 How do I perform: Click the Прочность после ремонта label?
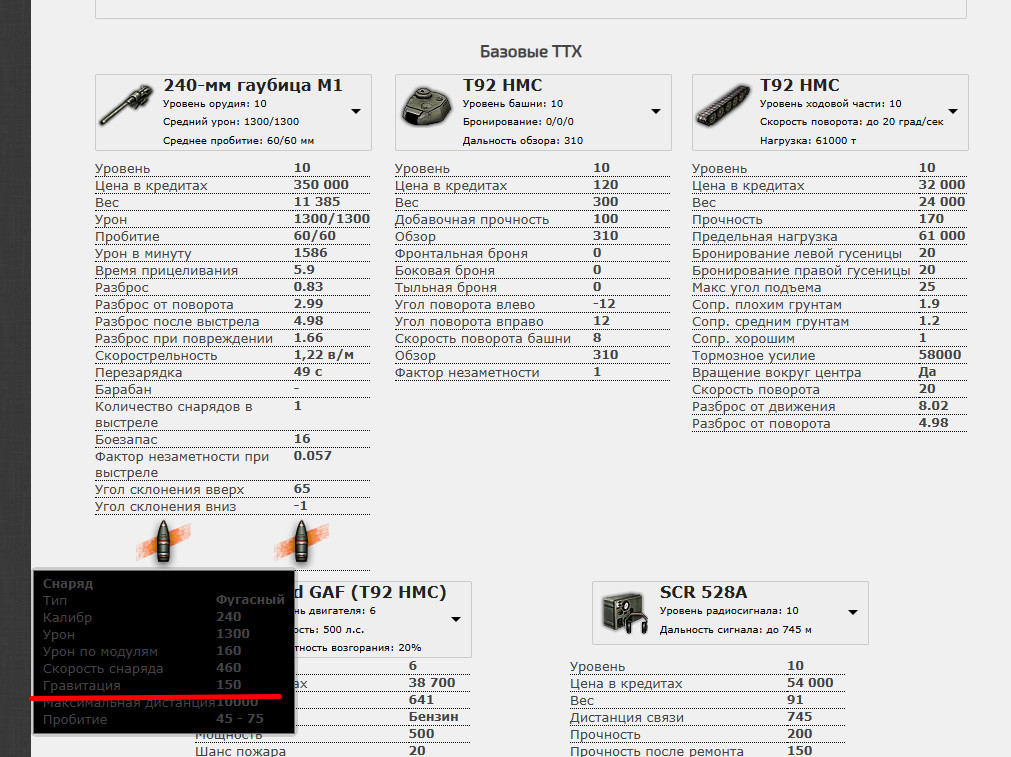pos(656,751)
